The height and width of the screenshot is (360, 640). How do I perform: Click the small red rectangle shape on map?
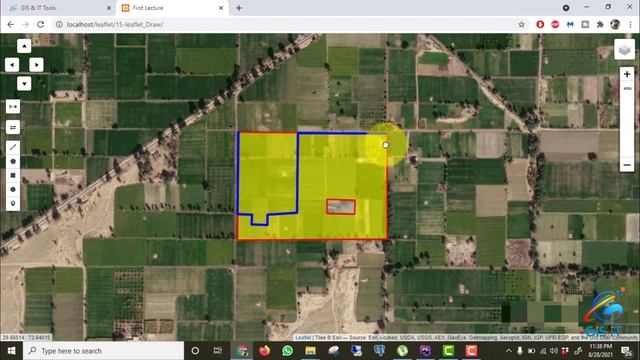pos(341,207)
